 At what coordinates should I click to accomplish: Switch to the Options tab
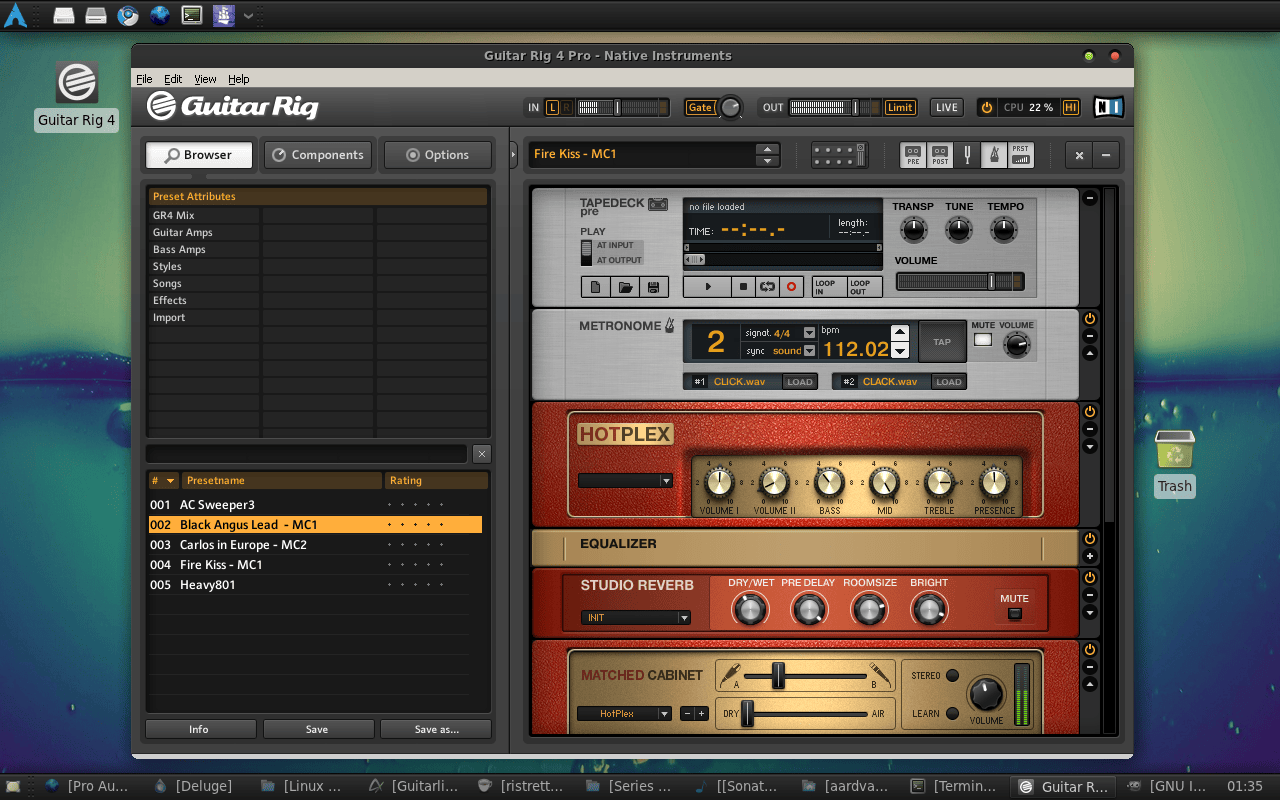[x=438, y=155]
